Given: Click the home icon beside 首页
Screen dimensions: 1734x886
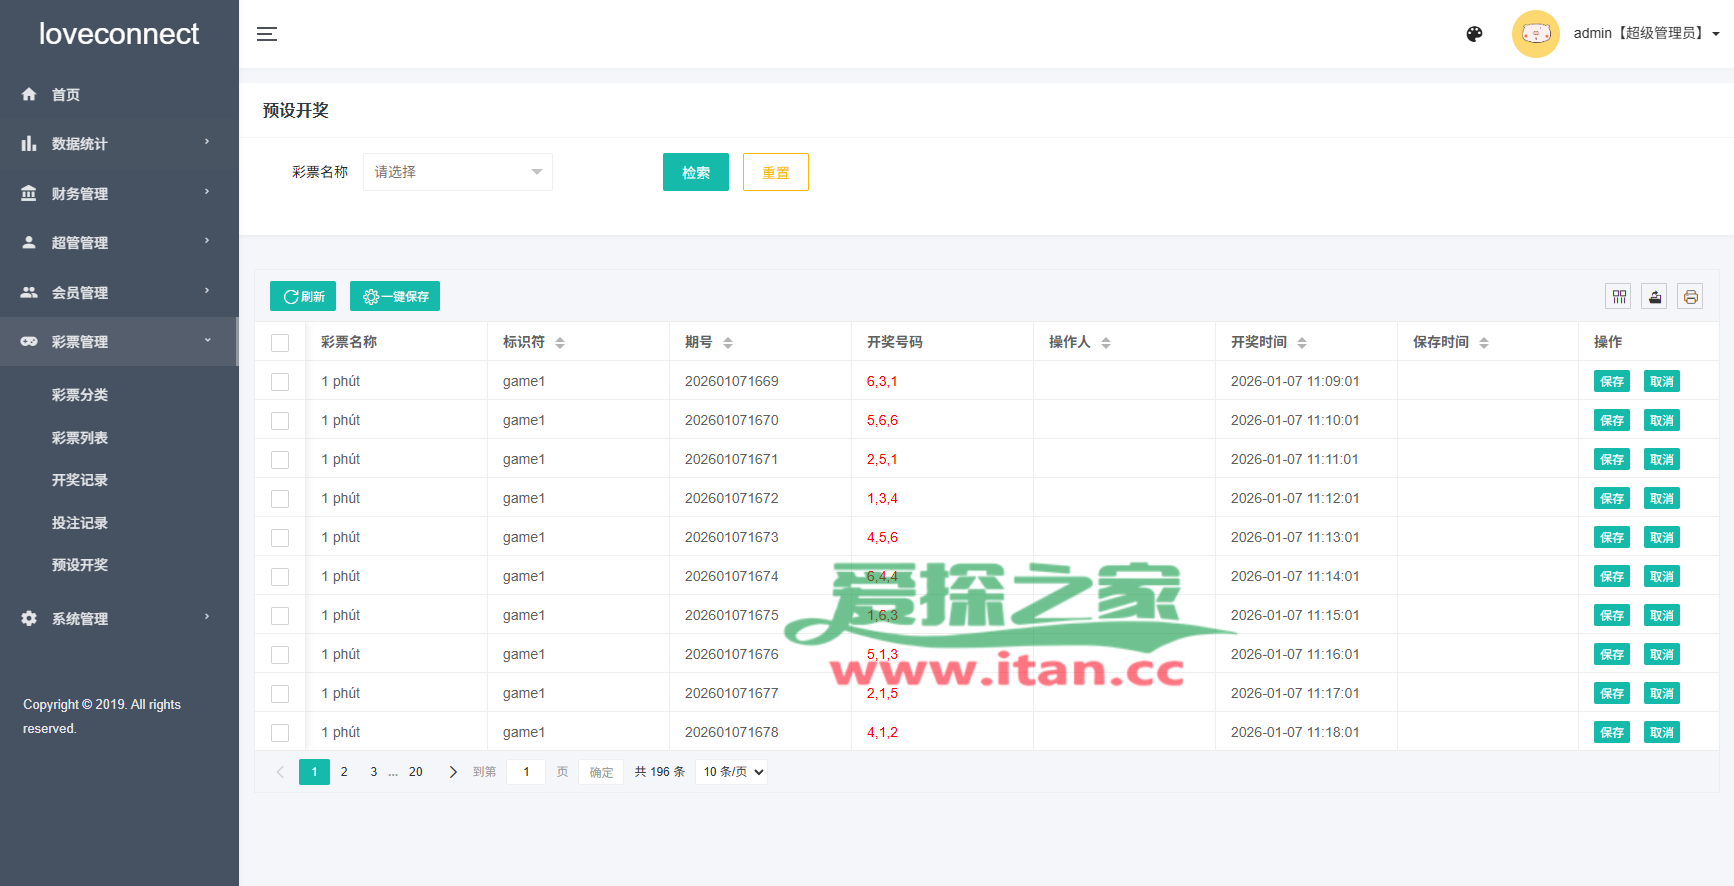Looking at the screenshot, I should [29, 95].
